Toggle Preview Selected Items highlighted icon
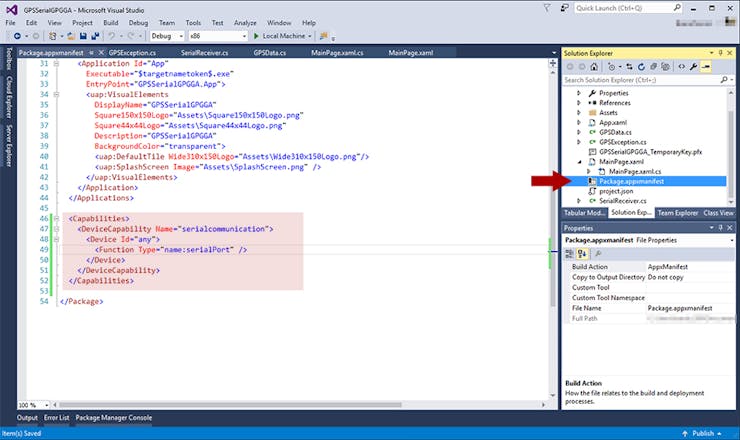 (706, 67)
